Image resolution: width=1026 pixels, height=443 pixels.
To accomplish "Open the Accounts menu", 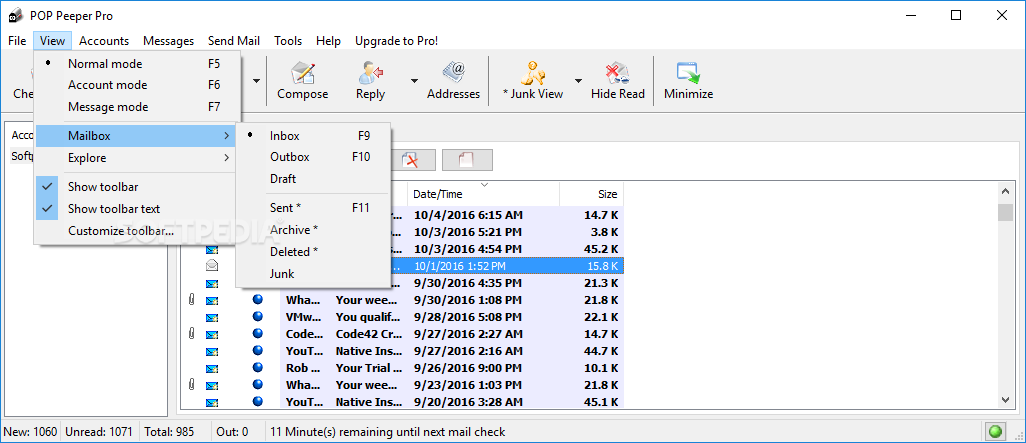I will 104,41.
